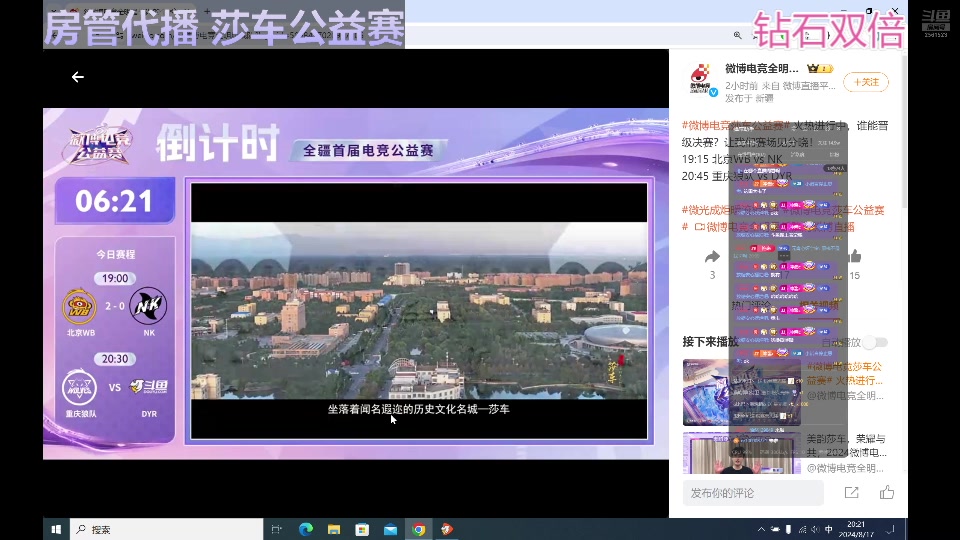This screenshot has width=960, height=540.
Task: Click the 北京WB team logo
Action: [x=80, y=306]
